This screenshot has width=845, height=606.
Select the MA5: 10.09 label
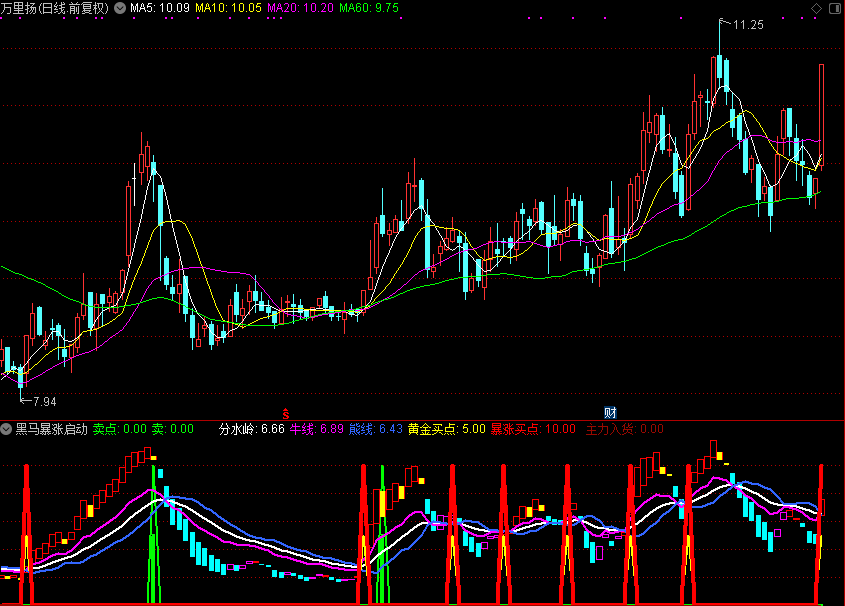(x=160, y=8)
